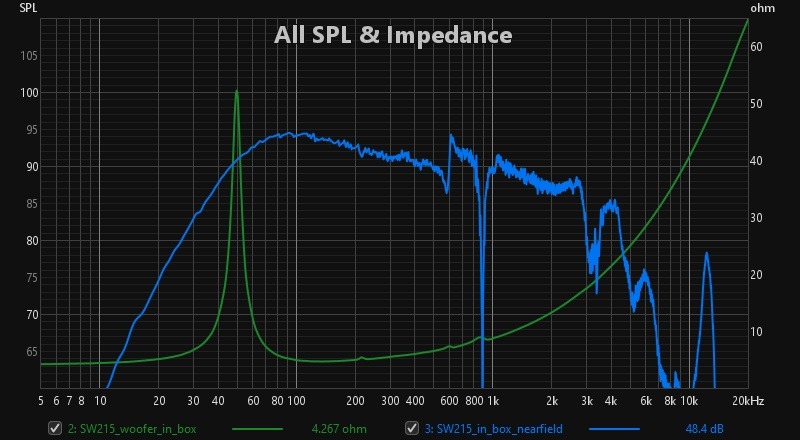Click the 48.4 dB readout value
Image resolution: width=800 pixels, height=440 pixels.
[x=704, y=429]
